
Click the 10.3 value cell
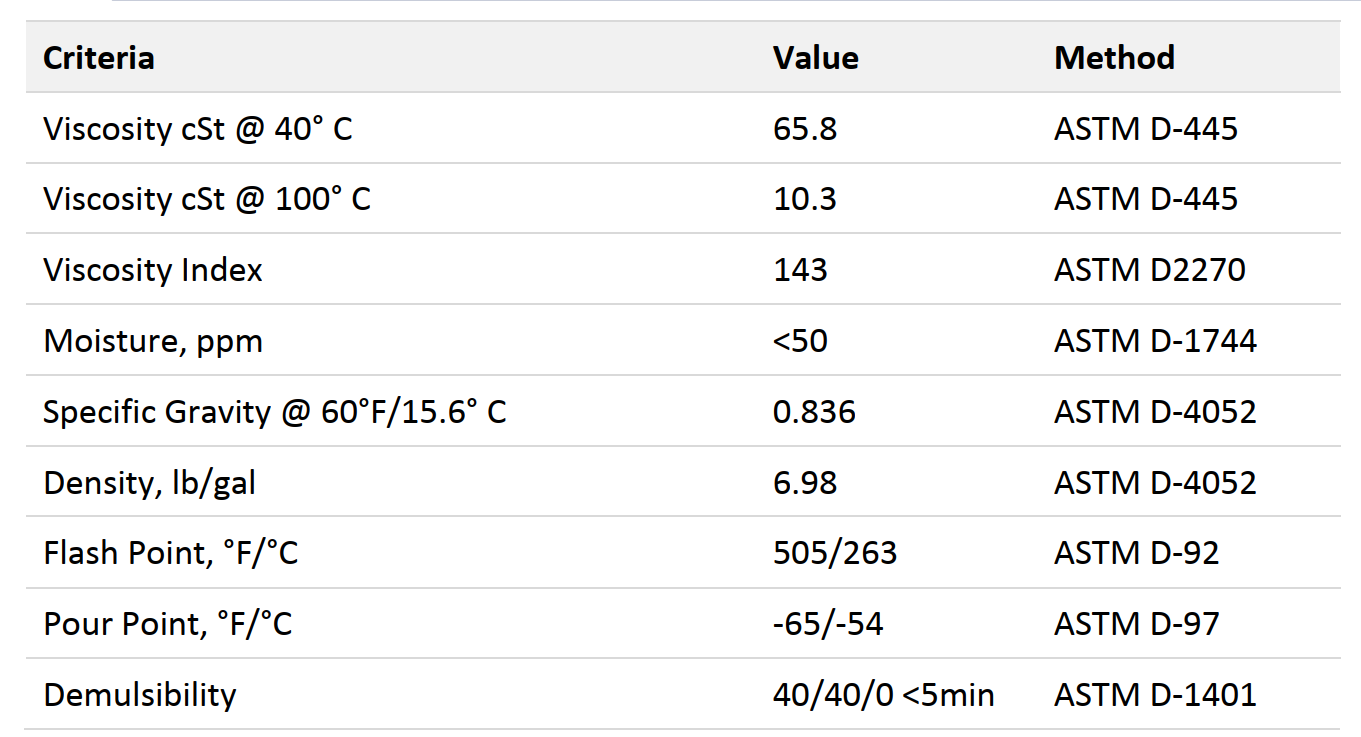click(x=804, y=199)
